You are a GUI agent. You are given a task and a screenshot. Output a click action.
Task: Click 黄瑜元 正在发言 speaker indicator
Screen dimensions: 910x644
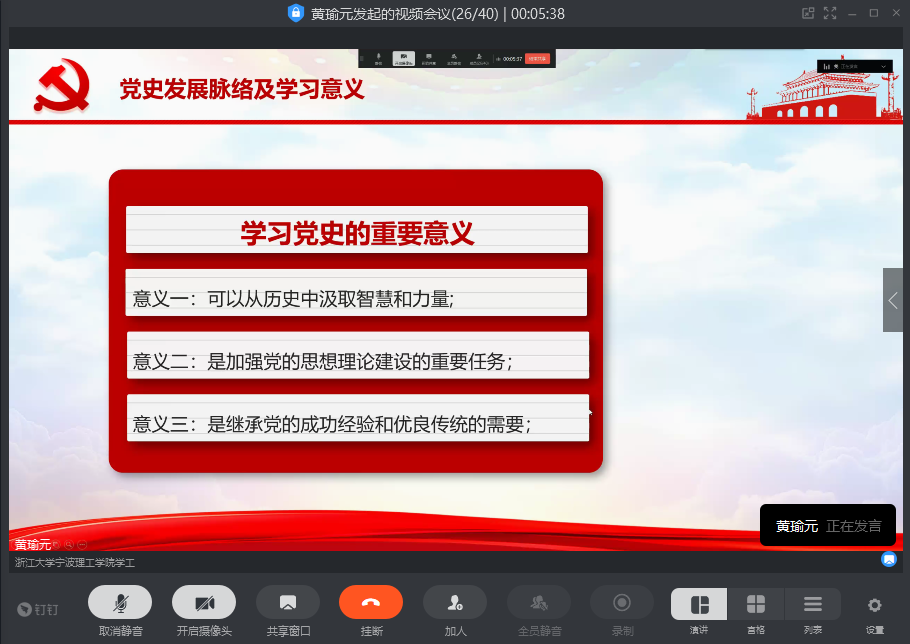pyautogui.click(x=827, y=526)
